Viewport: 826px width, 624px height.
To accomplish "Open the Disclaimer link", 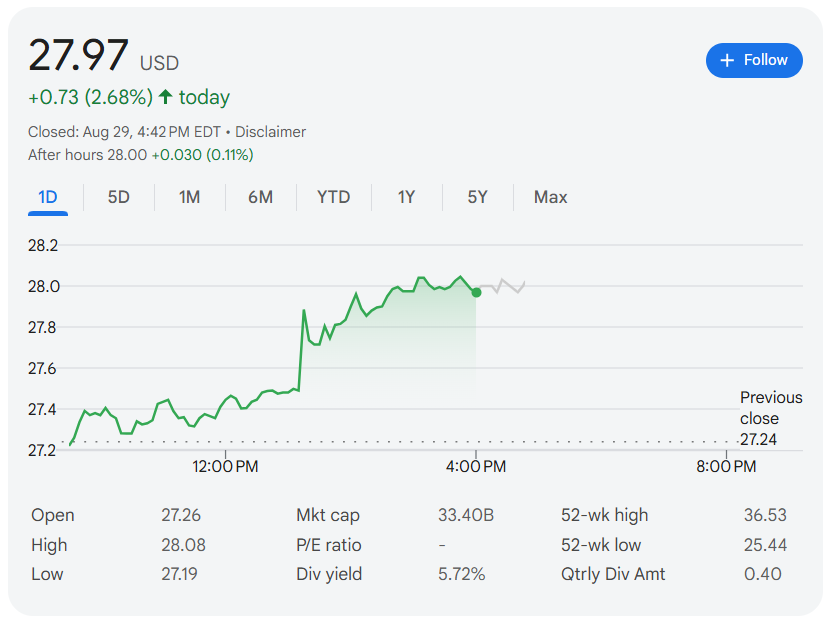I will pyautogui.click(x=270, y=132).
